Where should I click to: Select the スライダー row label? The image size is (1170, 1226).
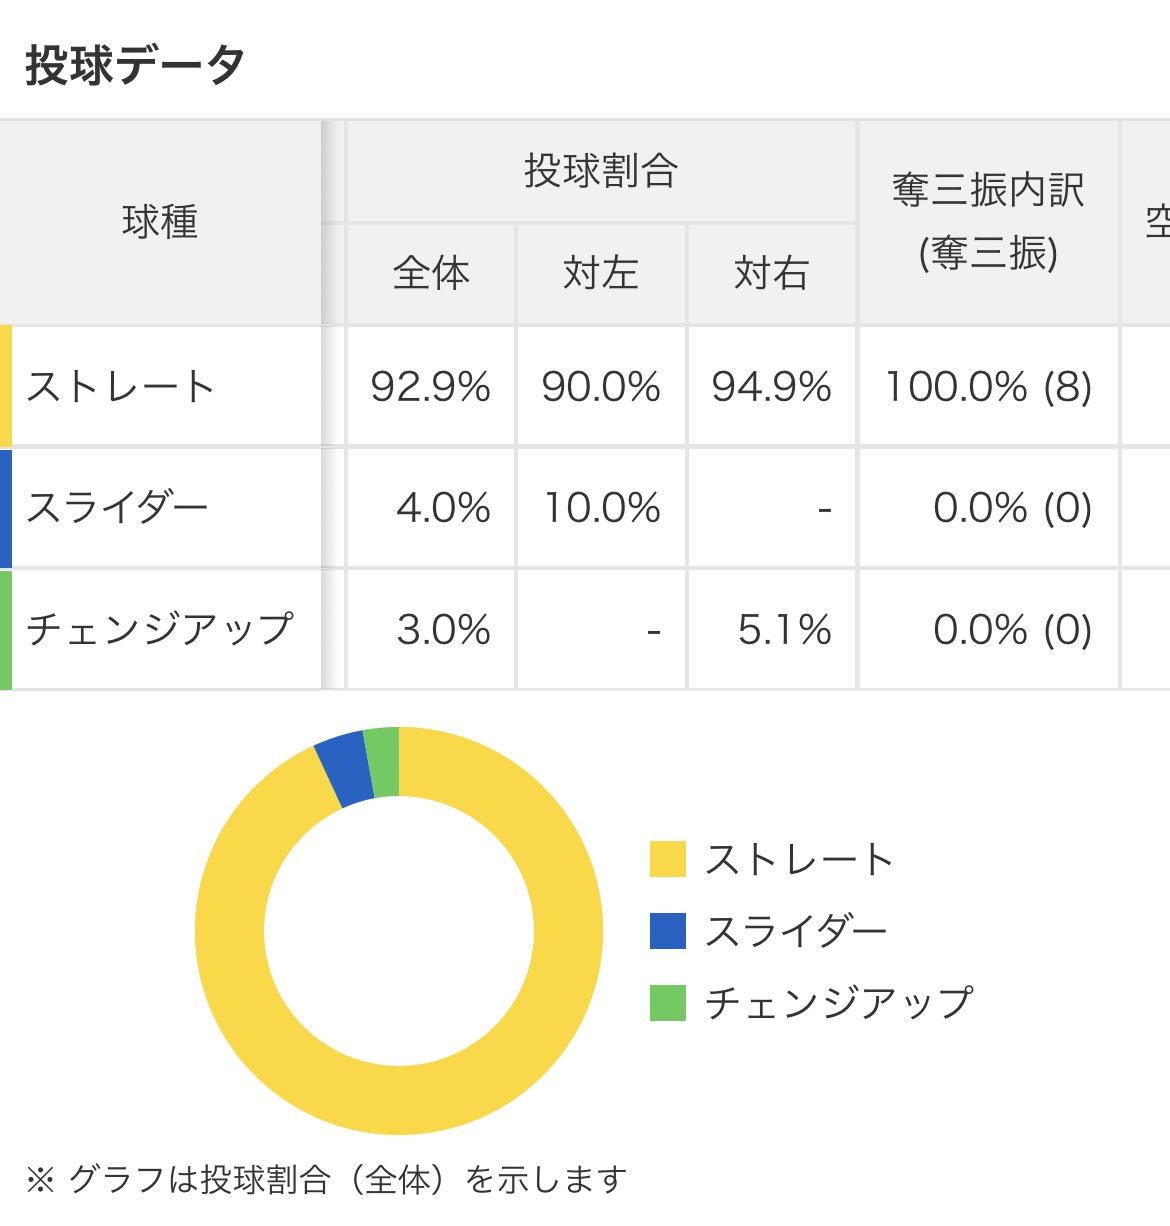(x=117, y=508)
